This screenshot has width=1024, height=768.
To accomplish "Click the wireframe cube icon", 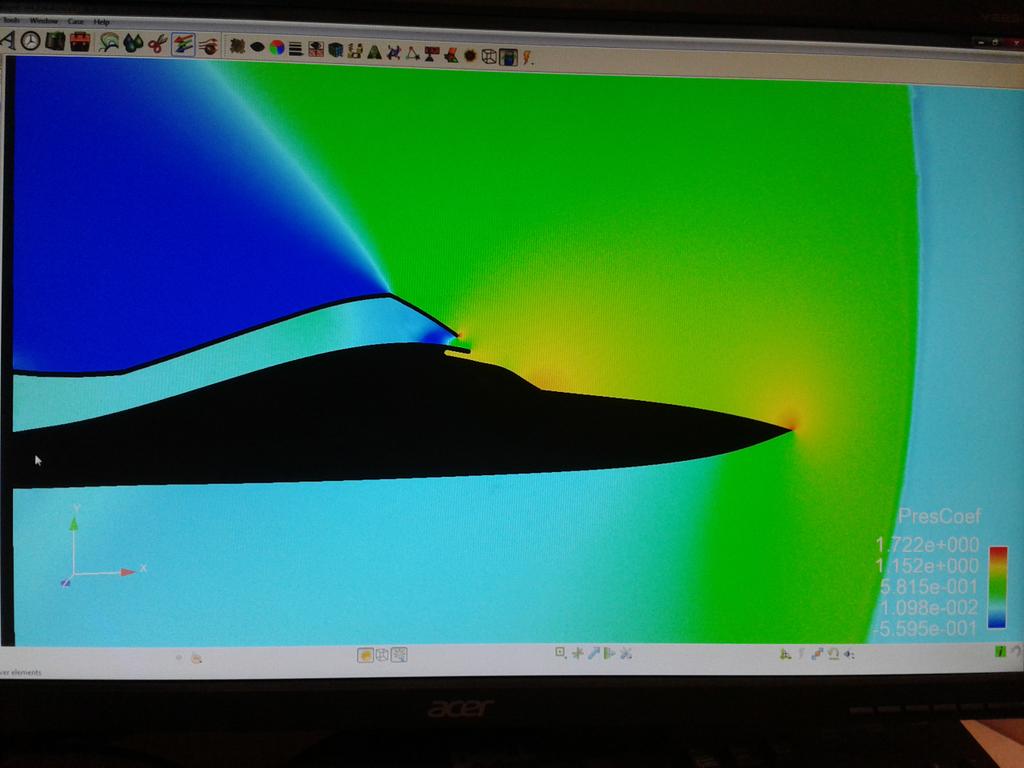I will click(488, 56).
